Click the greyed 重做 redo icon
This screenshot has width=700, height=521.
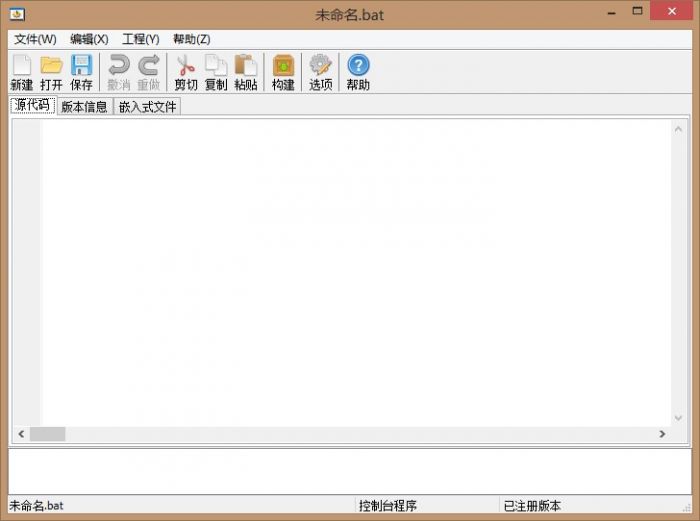[149, 72]
